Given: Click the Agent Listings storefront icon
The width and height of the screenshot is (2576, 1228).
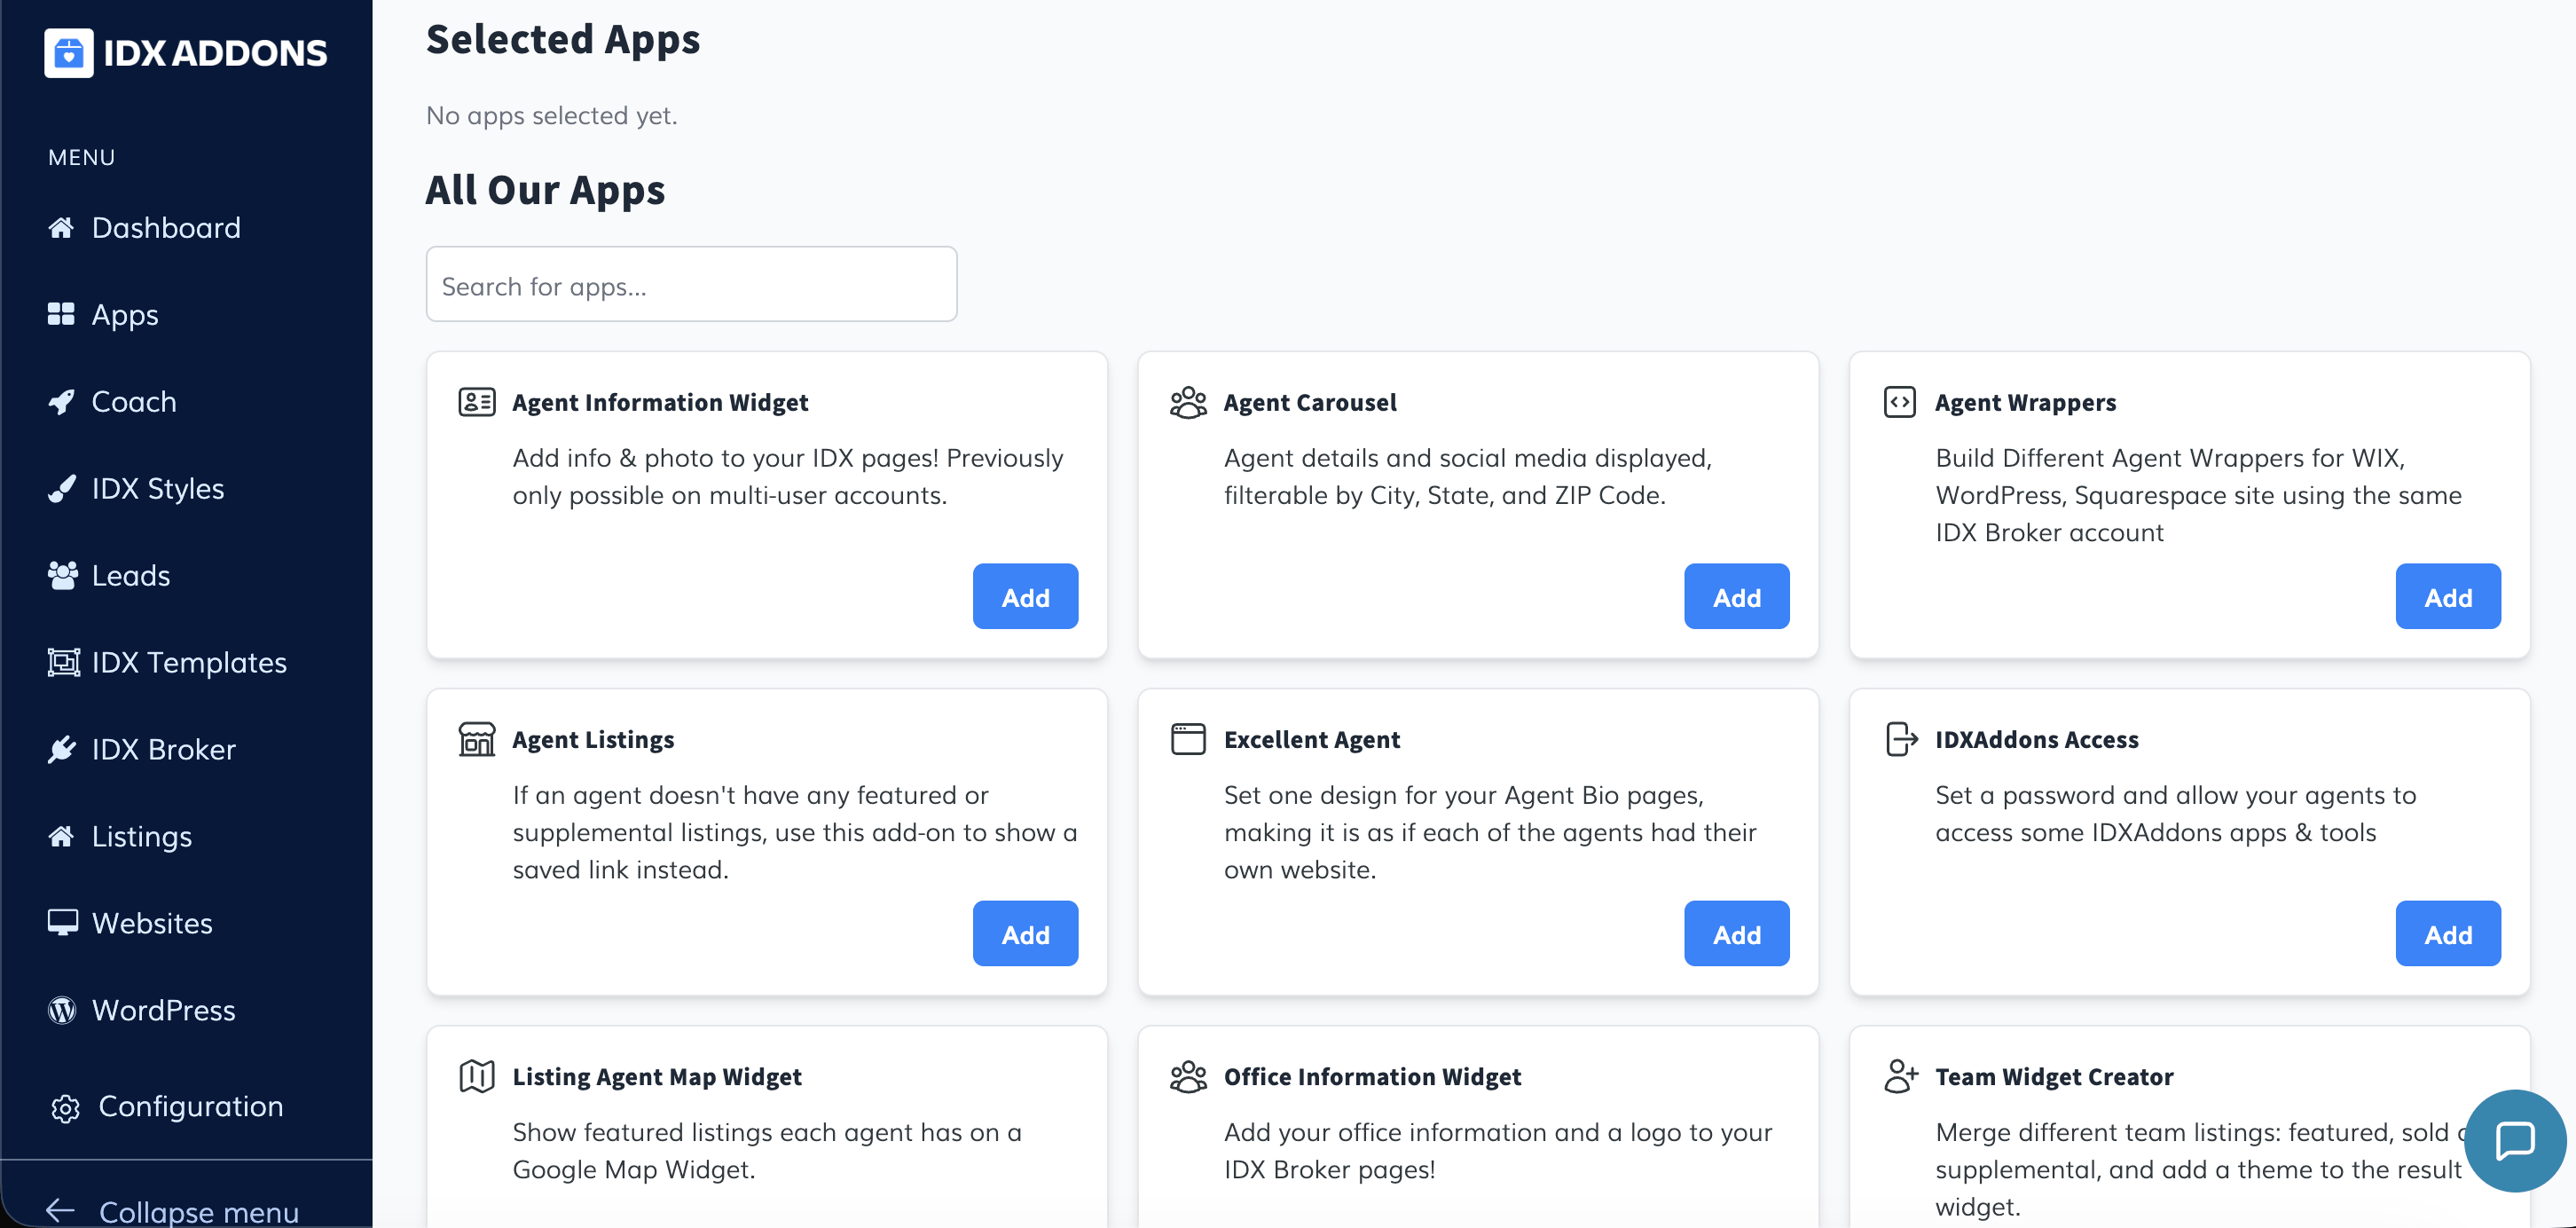Looking at the screenshot, I should 477,739.
